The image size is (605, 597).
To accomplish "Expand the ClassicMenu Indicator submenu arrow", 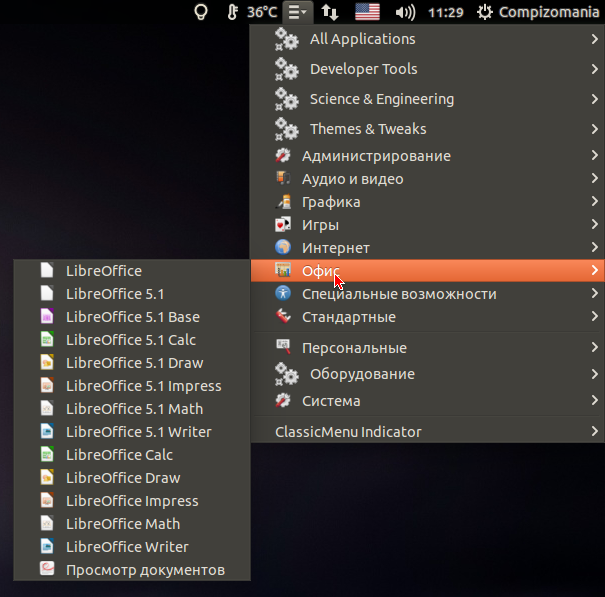I will click(x=595, y=431).
